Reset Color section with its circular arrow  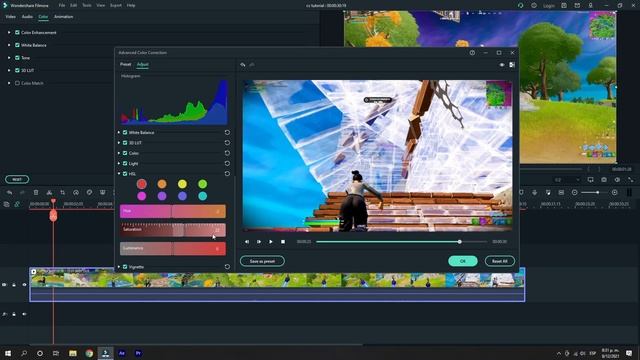227,153
